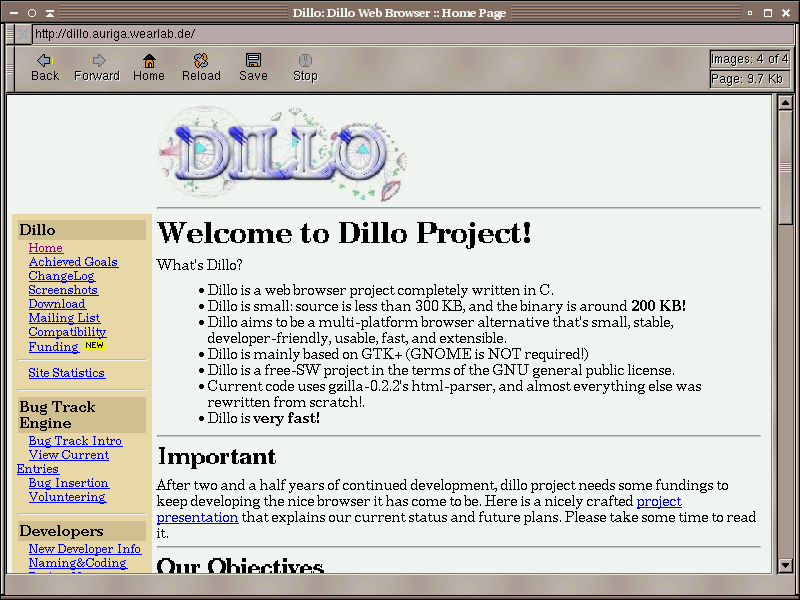Image resolution: width=800 pixels, height=600 pixels.
Task: Click the vertical scrollbar thumb
Action: pos(785,167)
